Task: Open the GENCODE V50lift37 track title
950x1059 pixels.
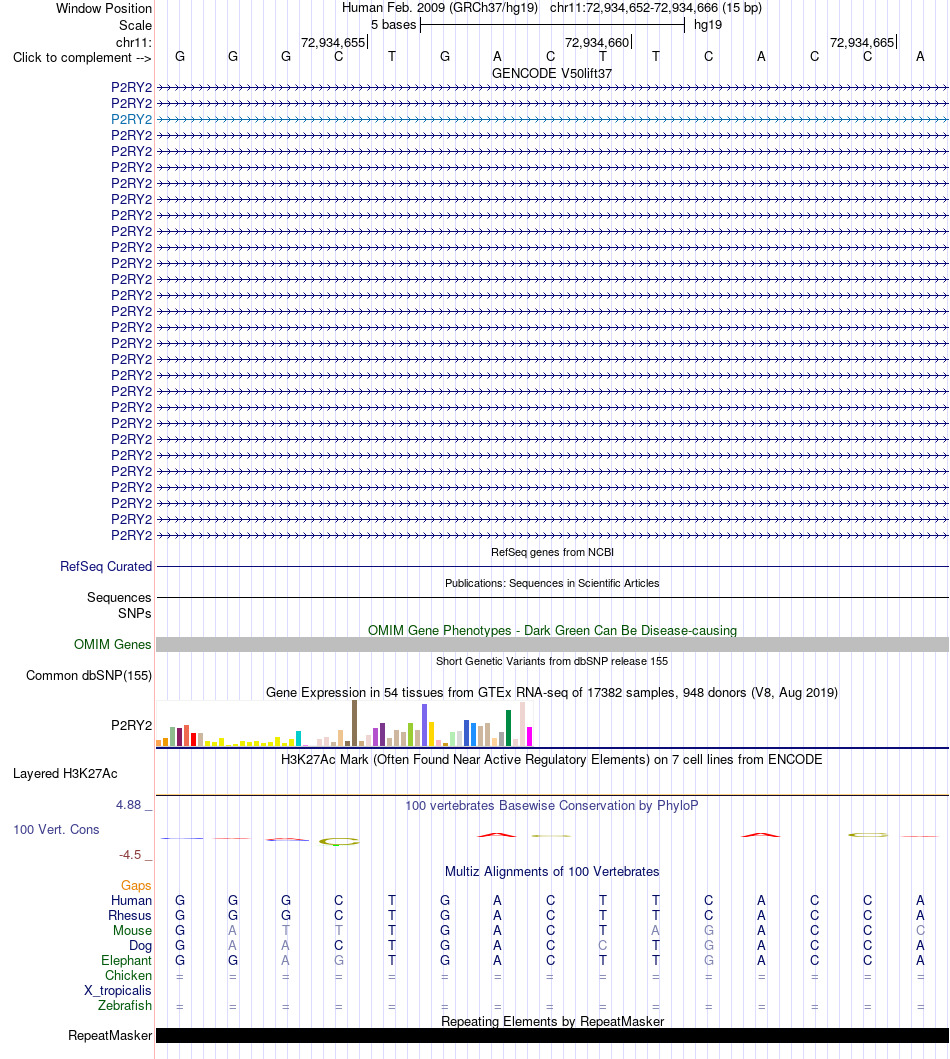Action: (x=552, y=74)
